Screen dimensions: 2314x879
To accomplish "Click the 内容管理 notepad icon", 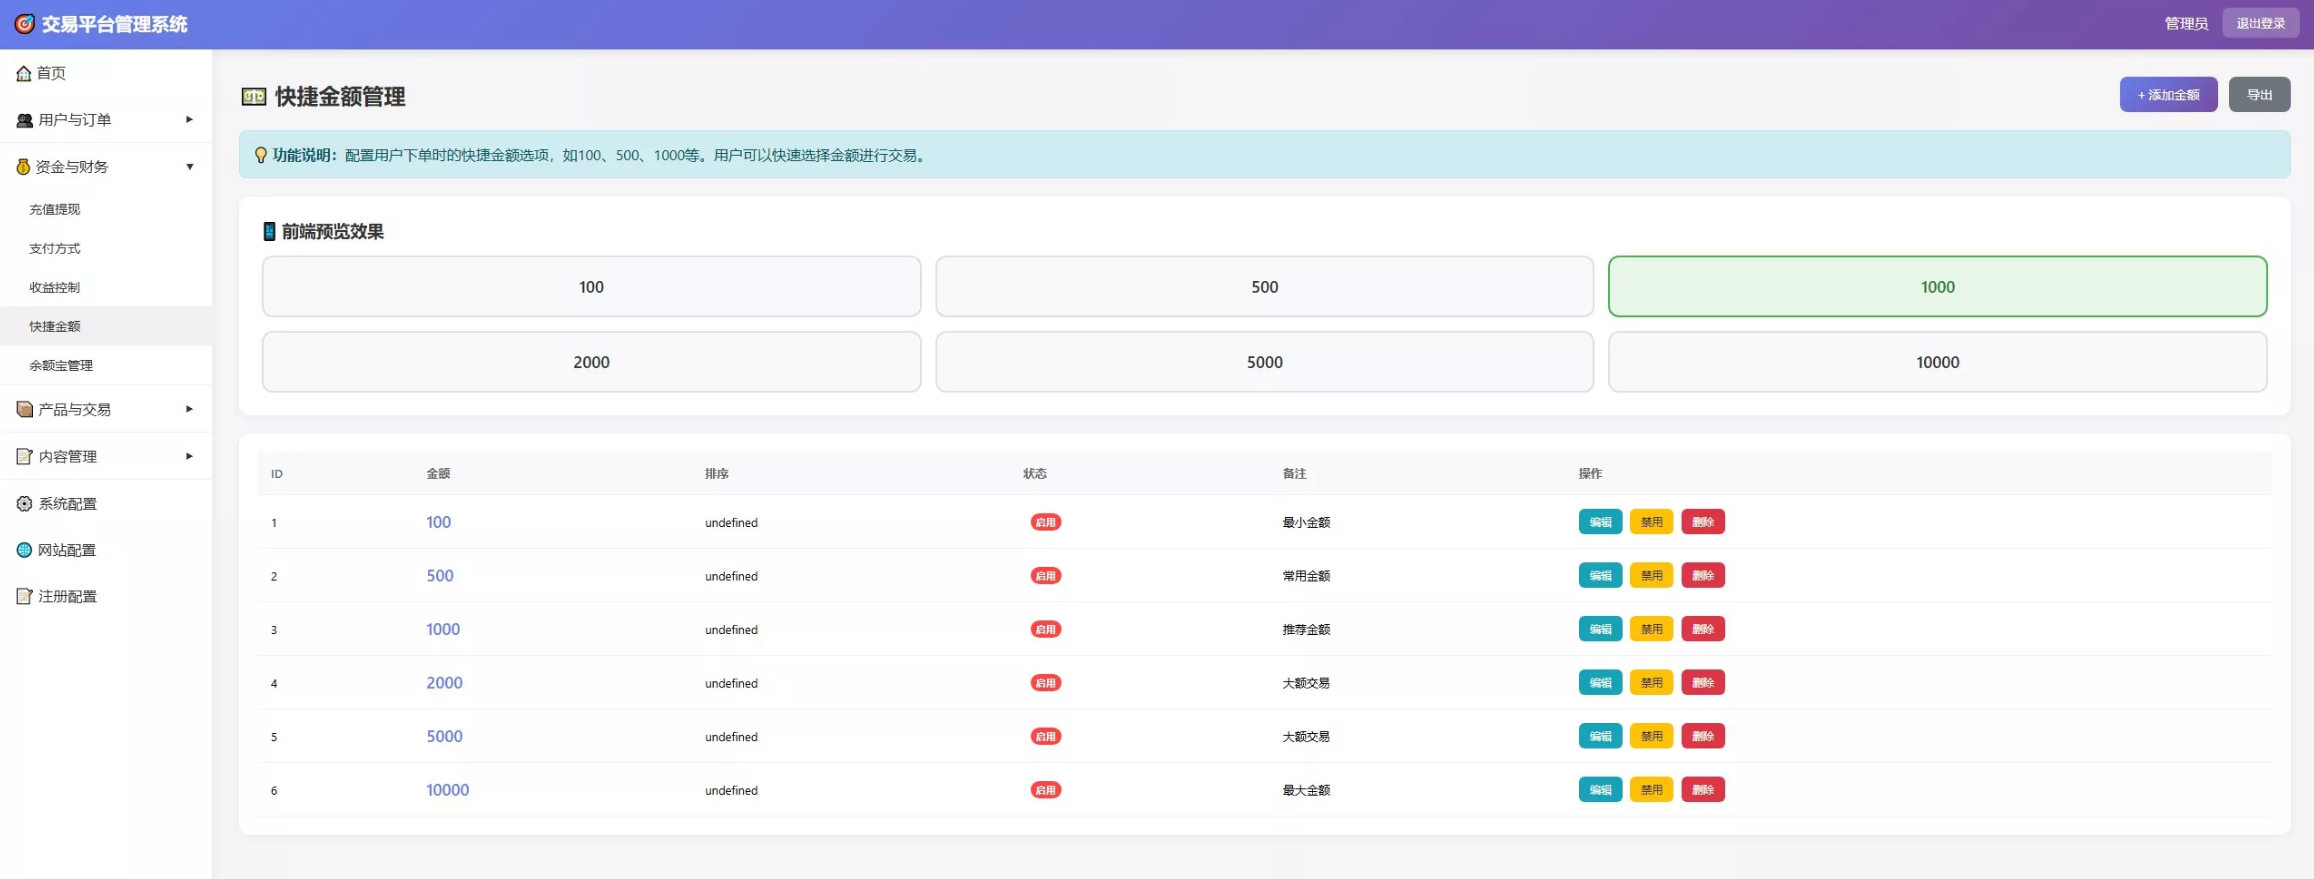I will tap(25, 456).
